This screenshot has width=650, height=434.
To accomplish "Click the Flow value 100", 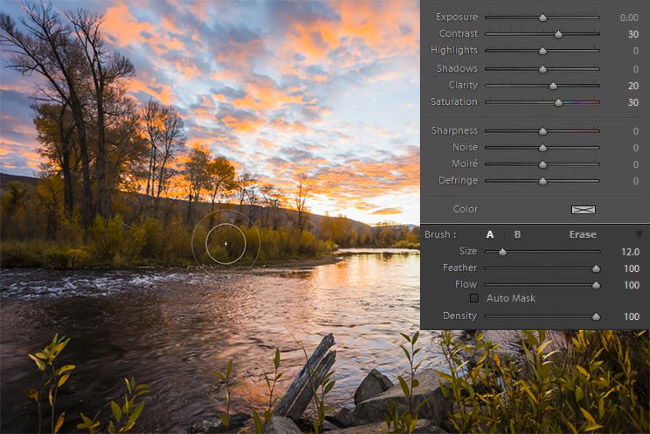I will point(631,285).
